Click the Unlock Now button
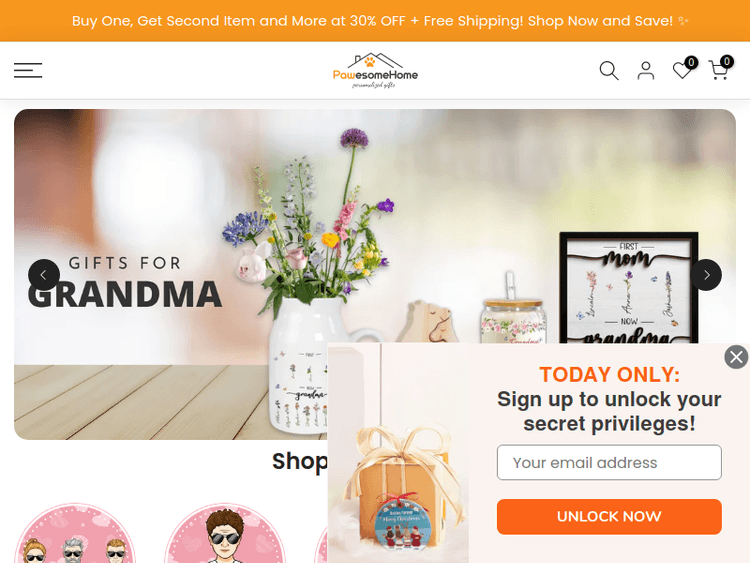 click(609, 517)
